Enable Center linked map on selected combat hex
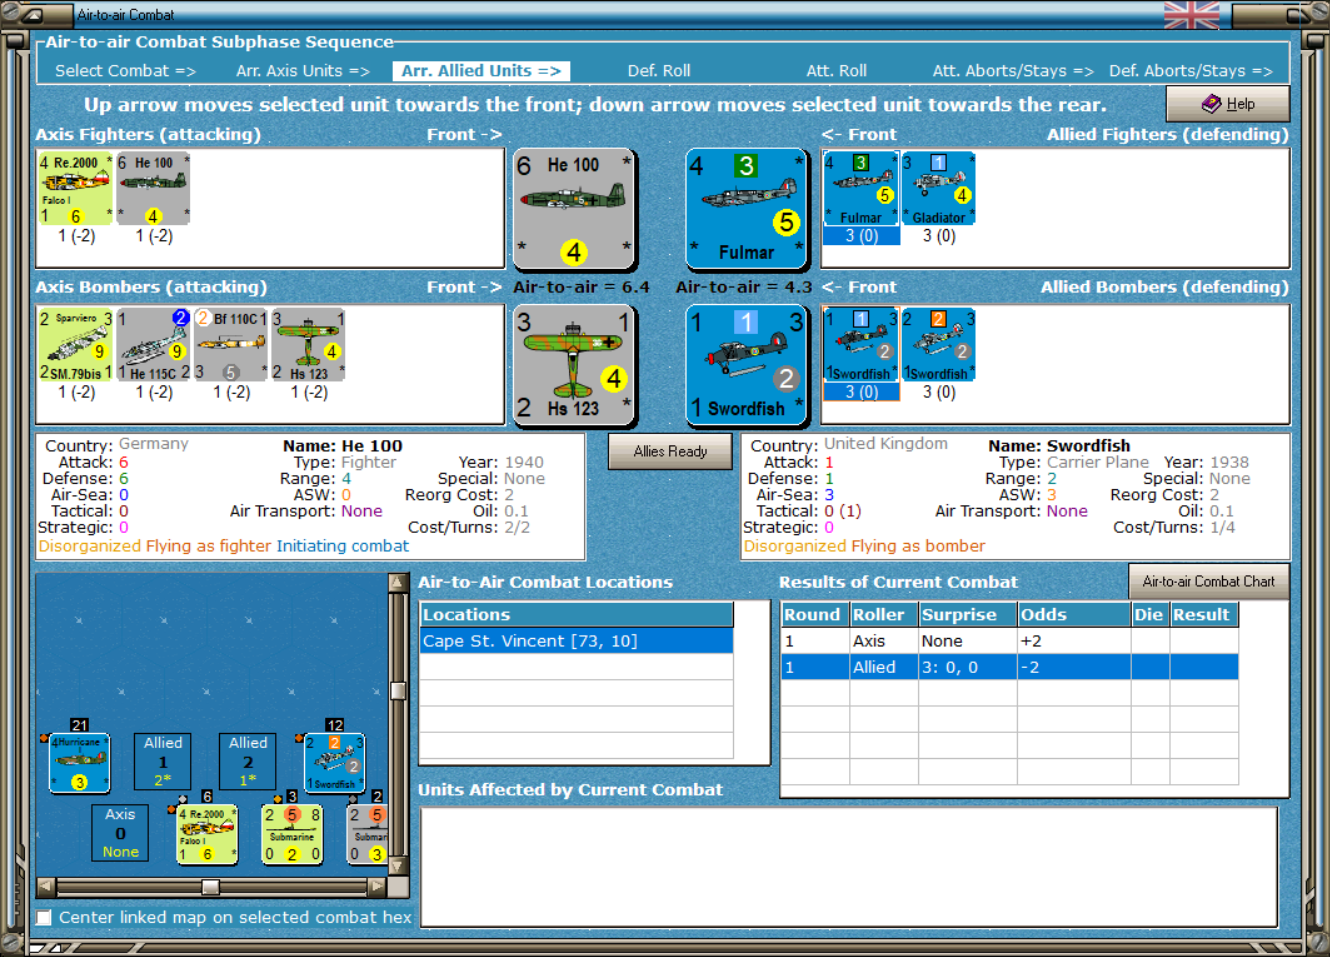 point(44,917)
